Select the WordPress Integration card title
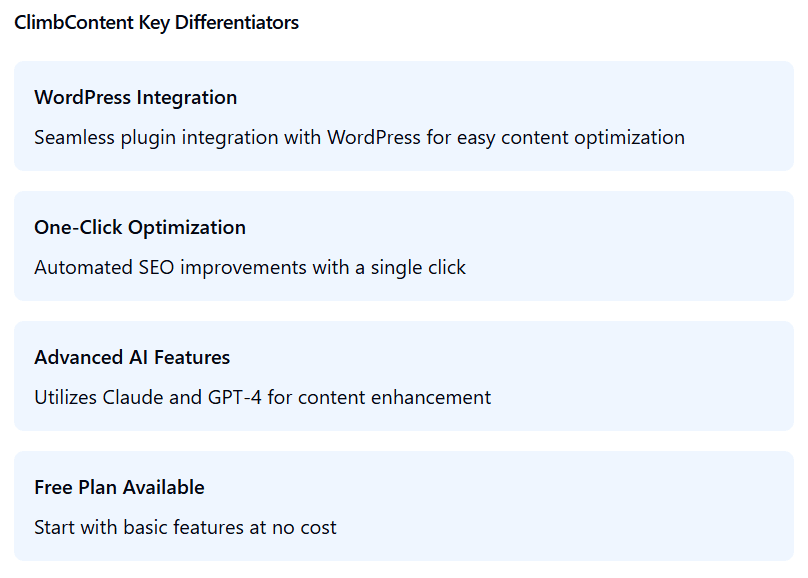 135,98
